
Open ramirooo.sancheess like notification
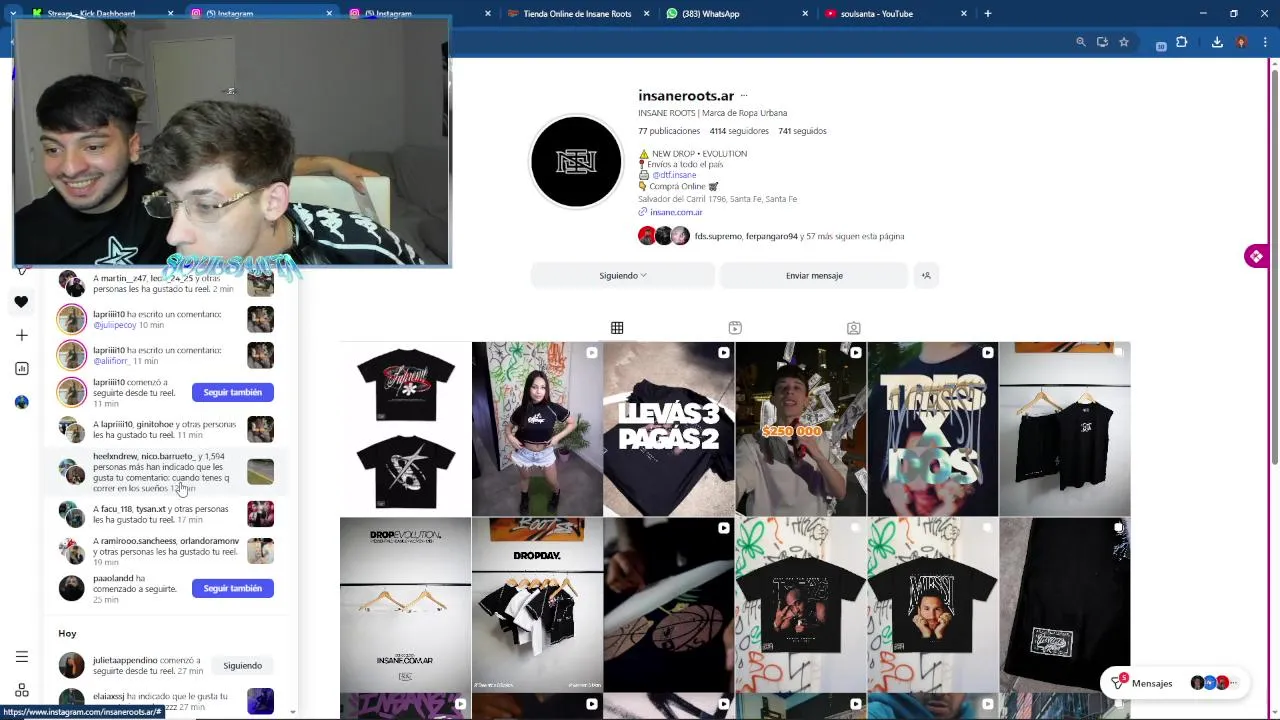click(166, 551)
